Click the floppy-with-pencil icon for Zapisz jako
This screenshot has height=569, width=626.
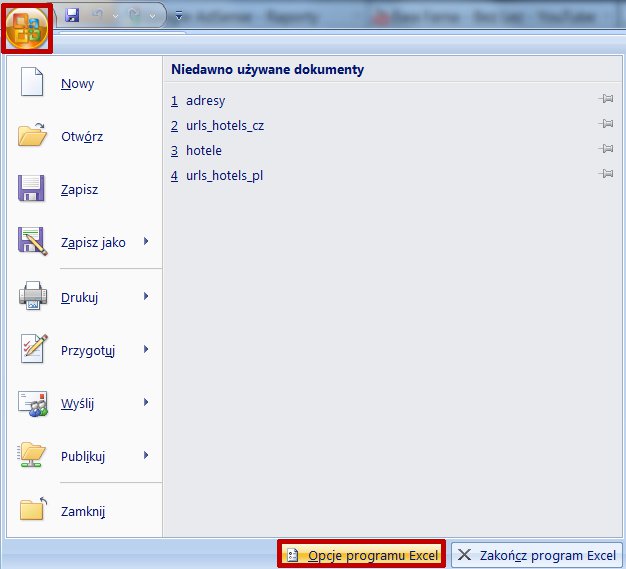(x=32, y=241)
